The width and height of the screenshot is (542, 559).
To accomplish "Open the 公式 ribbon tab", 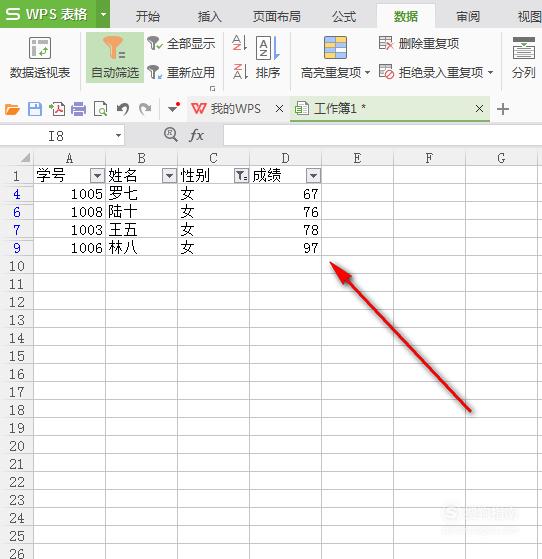I will [344, 16].
